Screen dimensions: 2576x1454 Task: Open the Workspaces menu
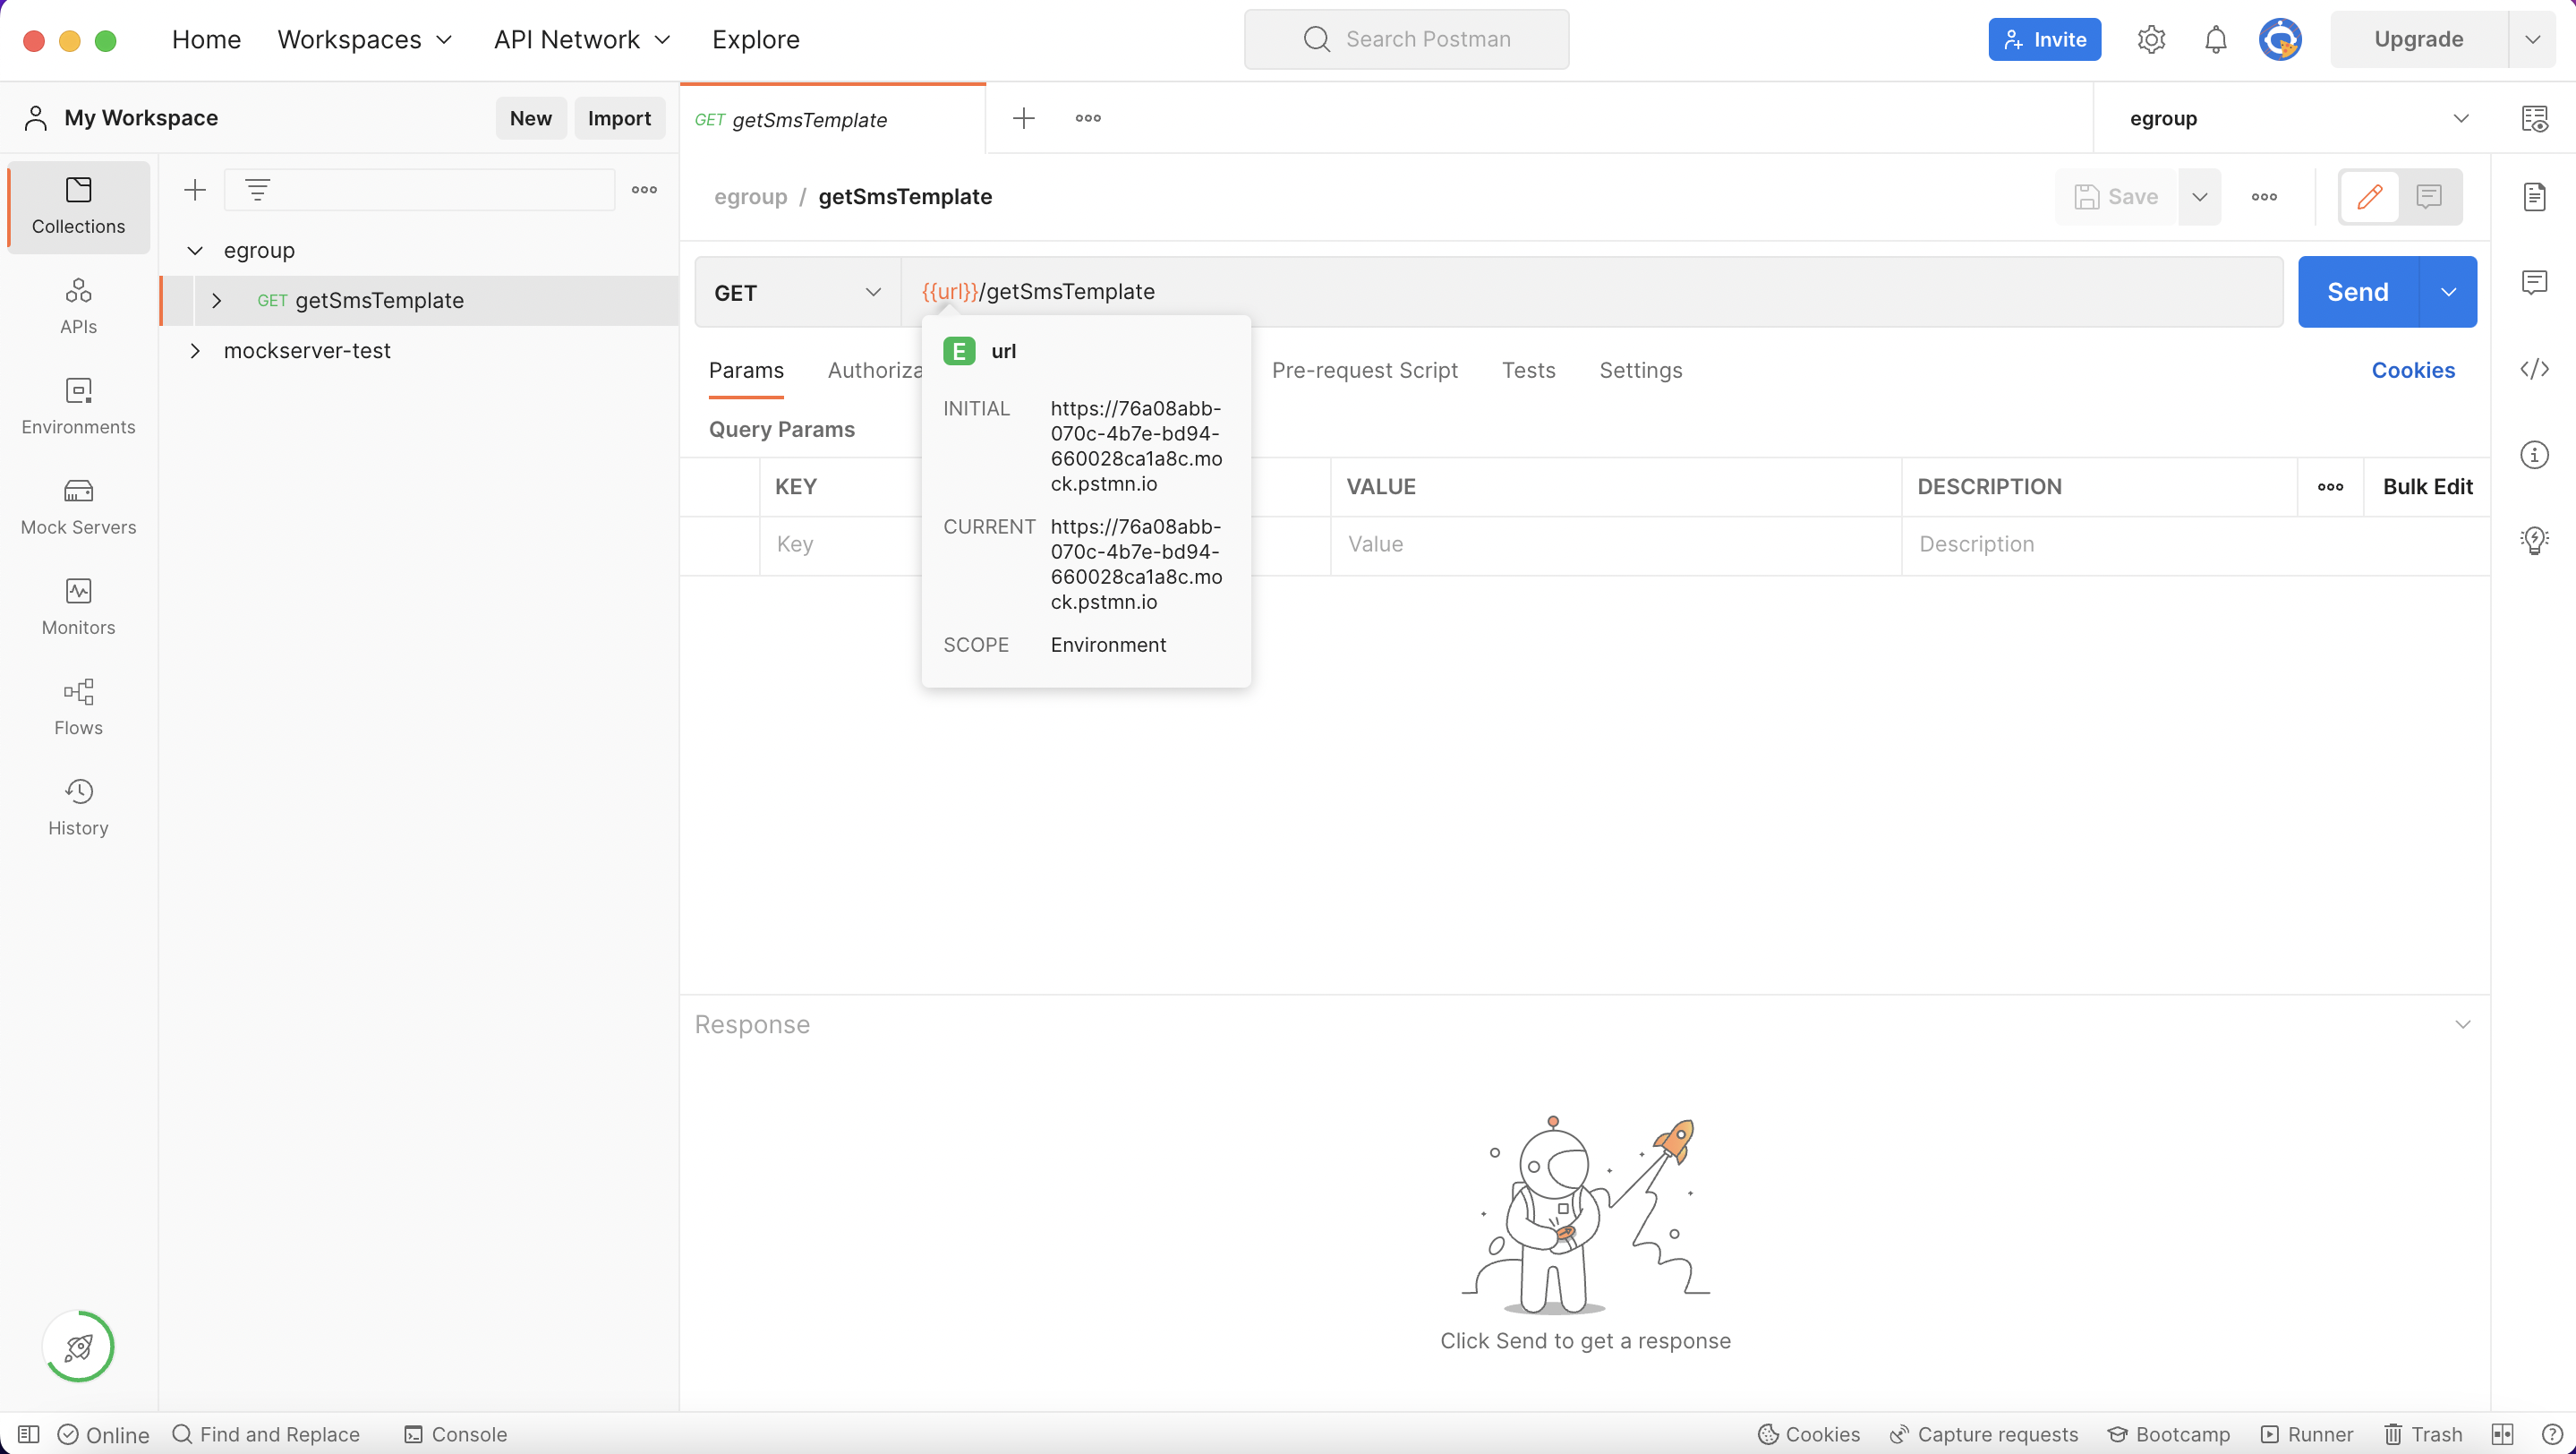click(364, 39)
